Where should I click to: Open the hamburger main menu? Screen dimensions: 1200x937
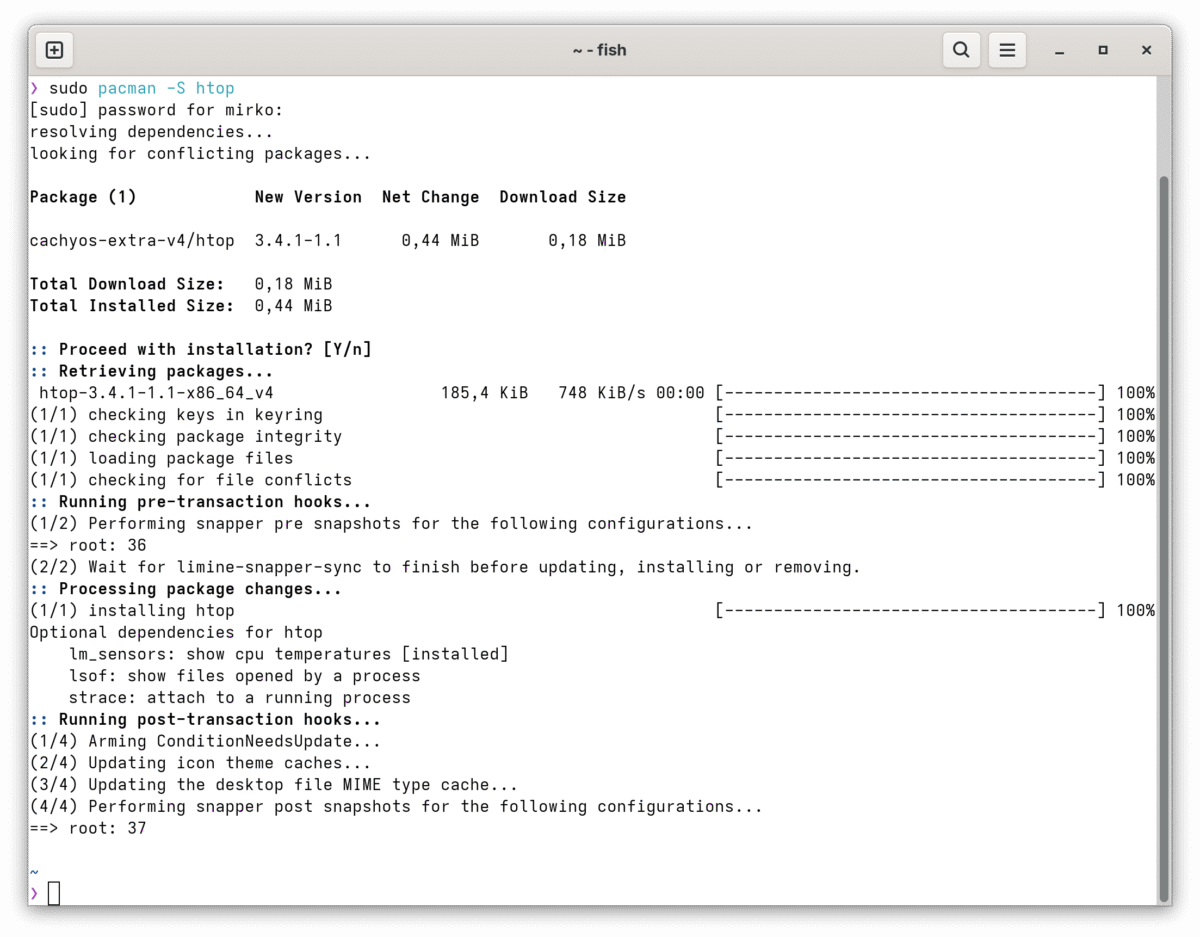point(1007,50)
